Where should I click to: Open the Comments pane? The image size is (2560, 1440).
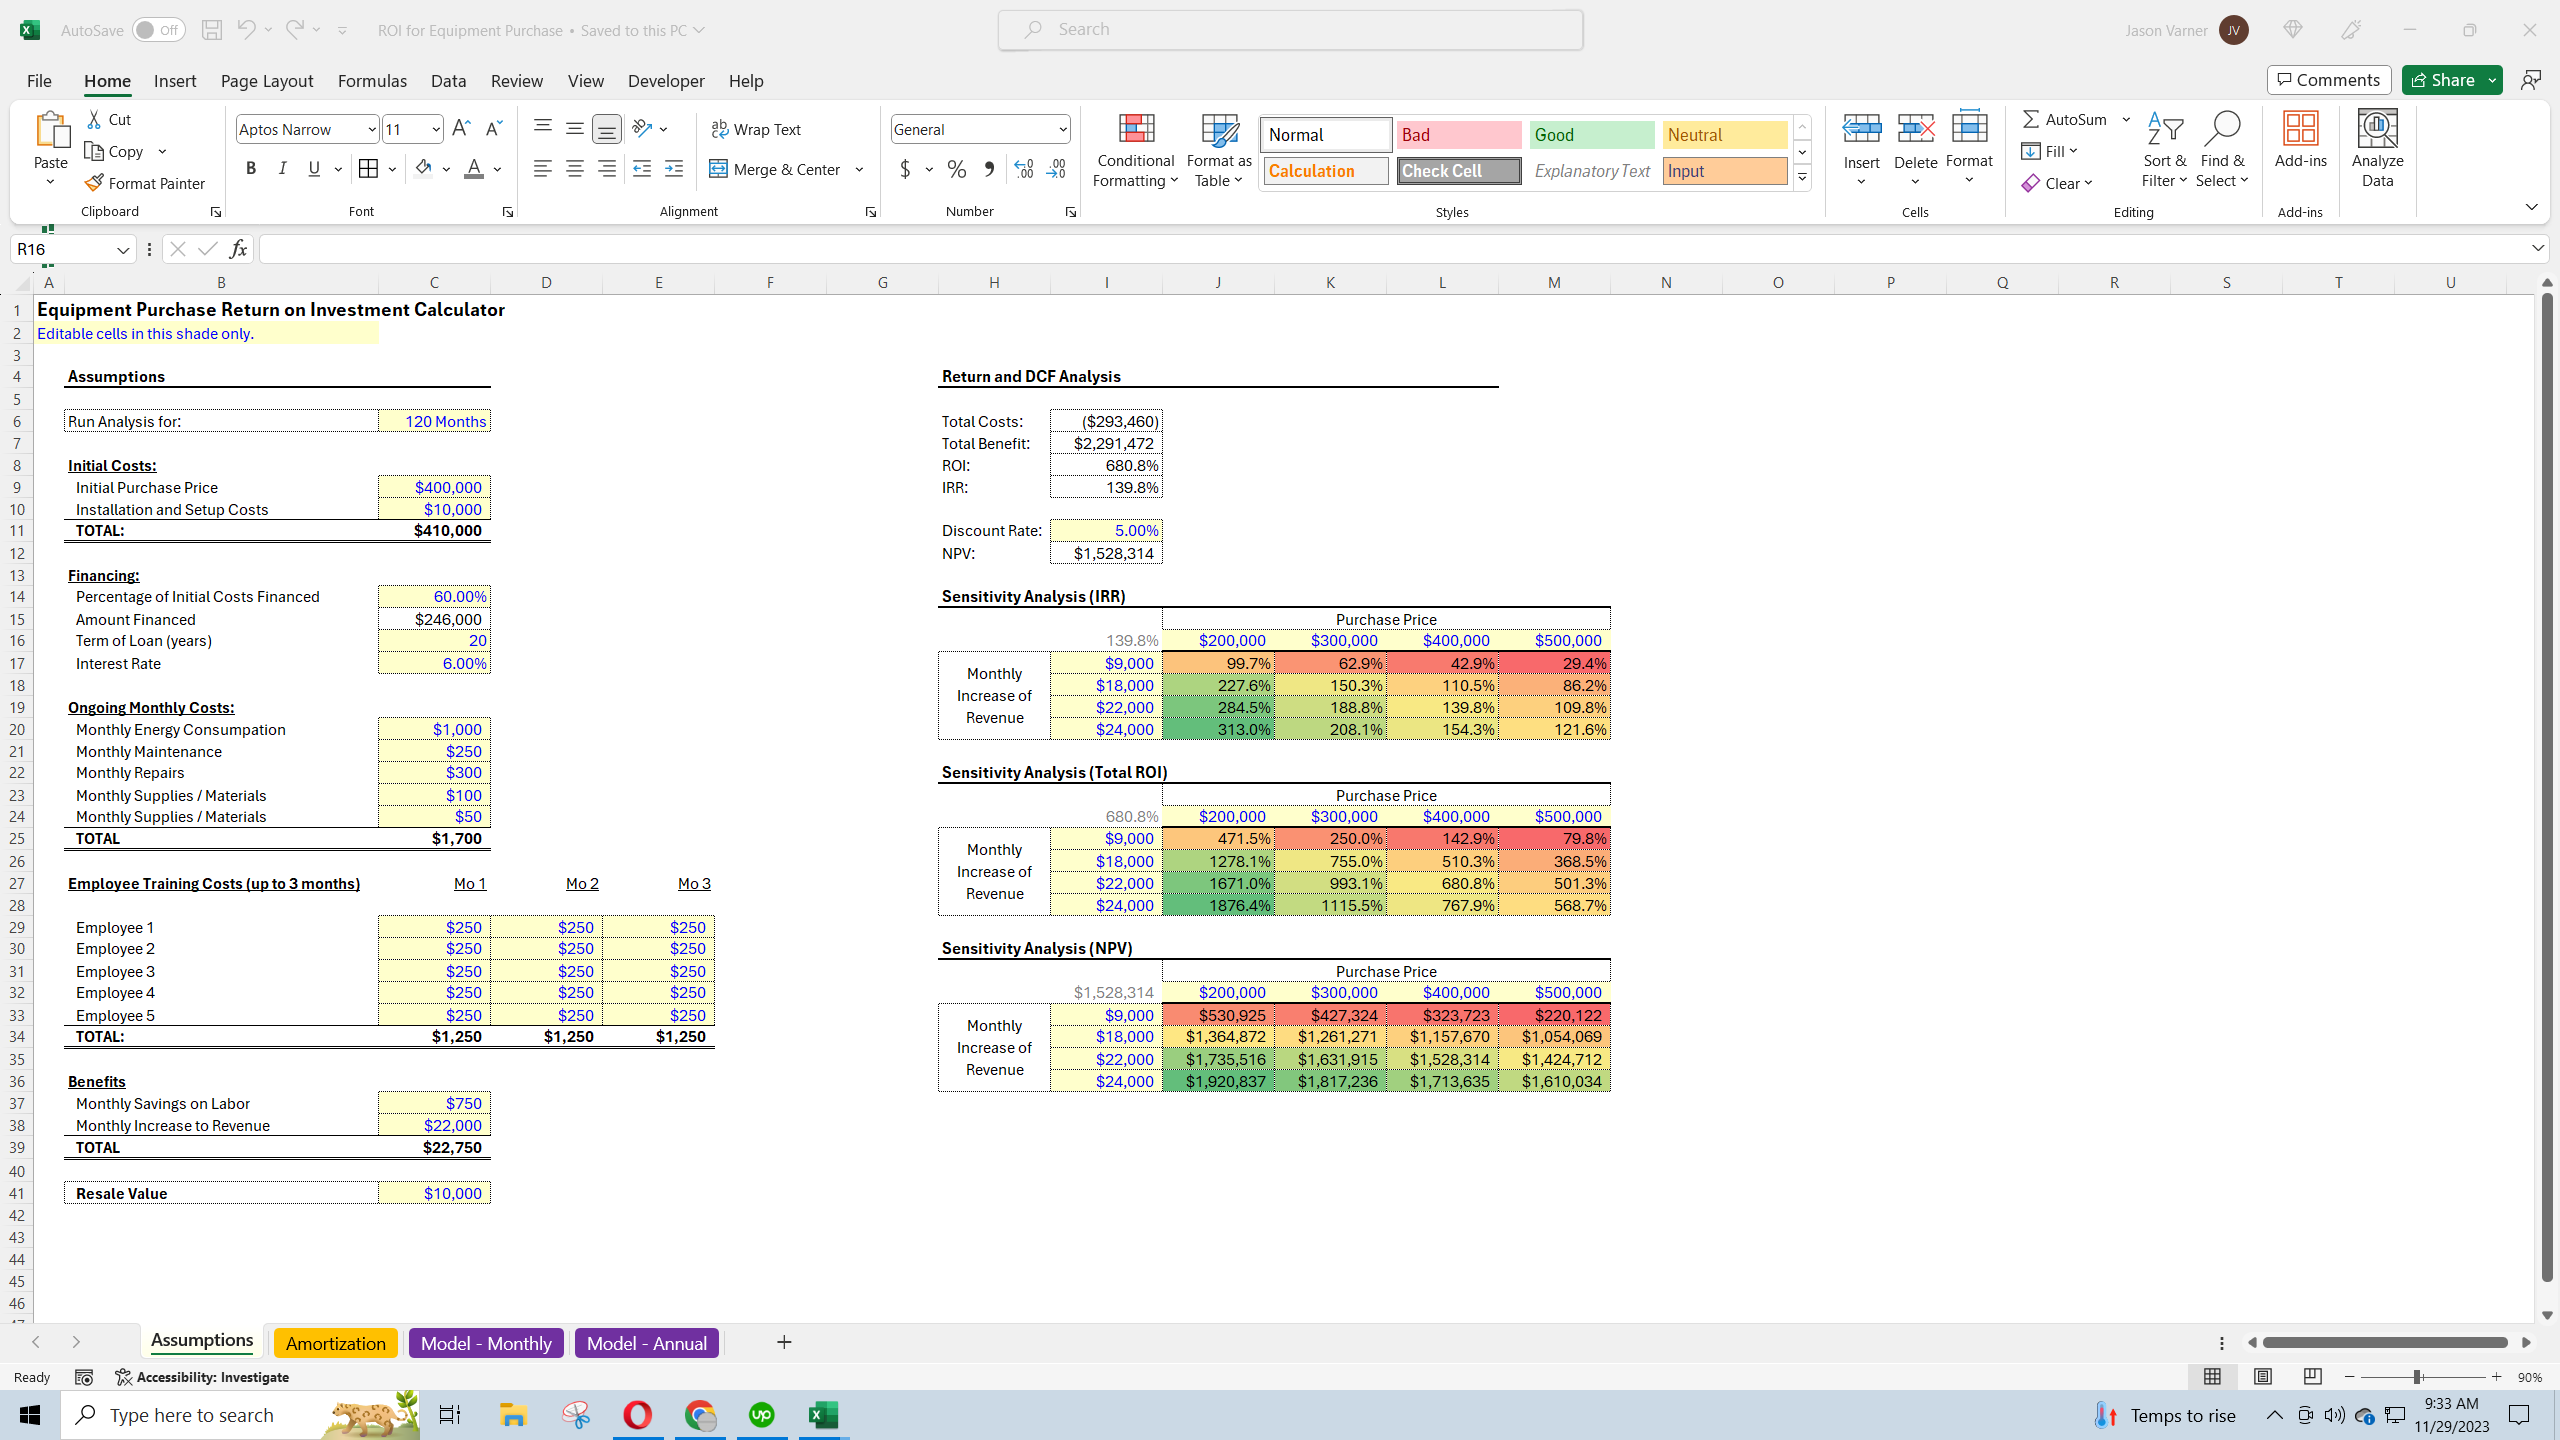(x=2328, y=79)
